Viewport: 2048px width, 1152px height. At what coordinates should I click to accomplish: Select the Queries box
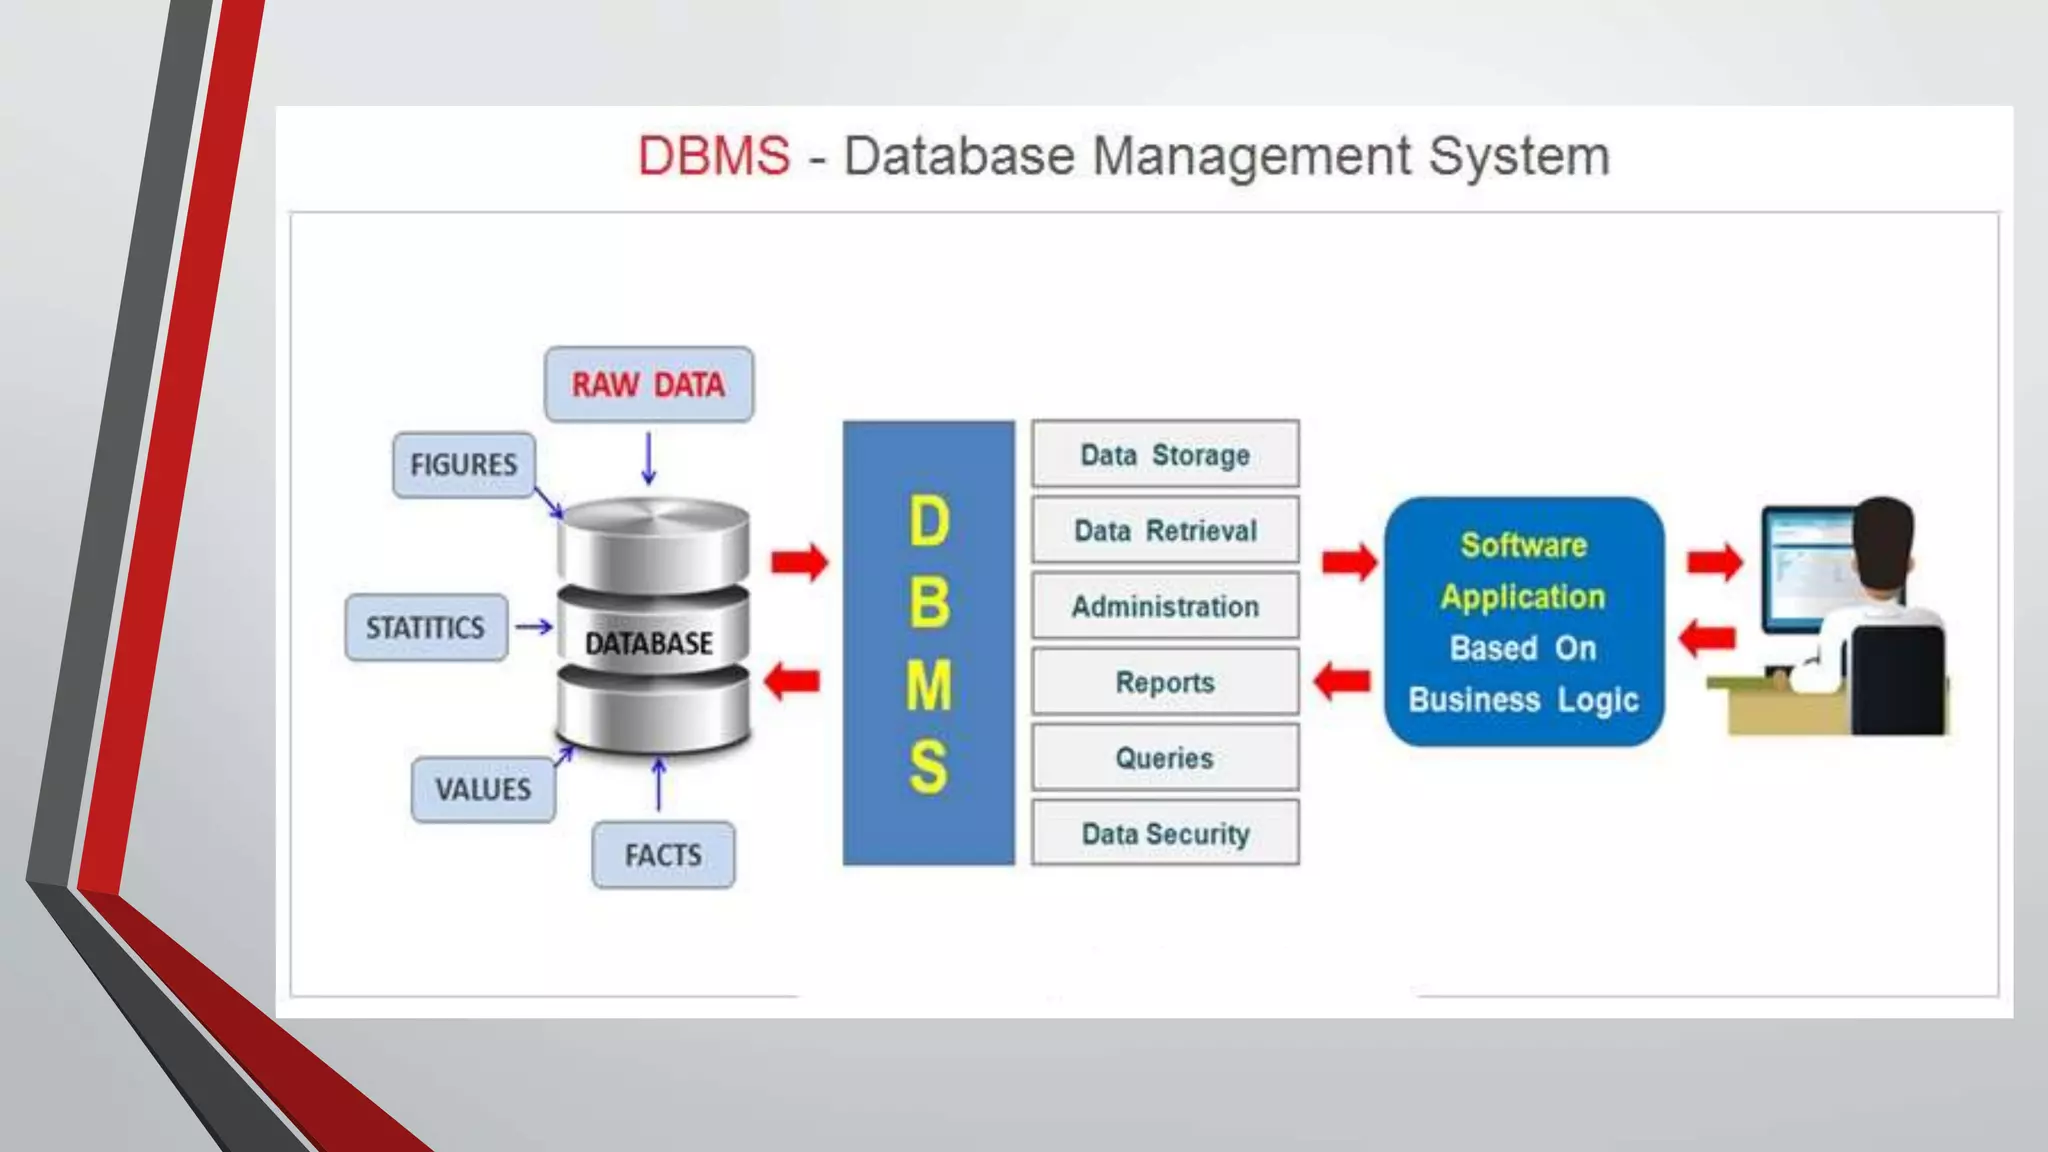(1165, 758)
